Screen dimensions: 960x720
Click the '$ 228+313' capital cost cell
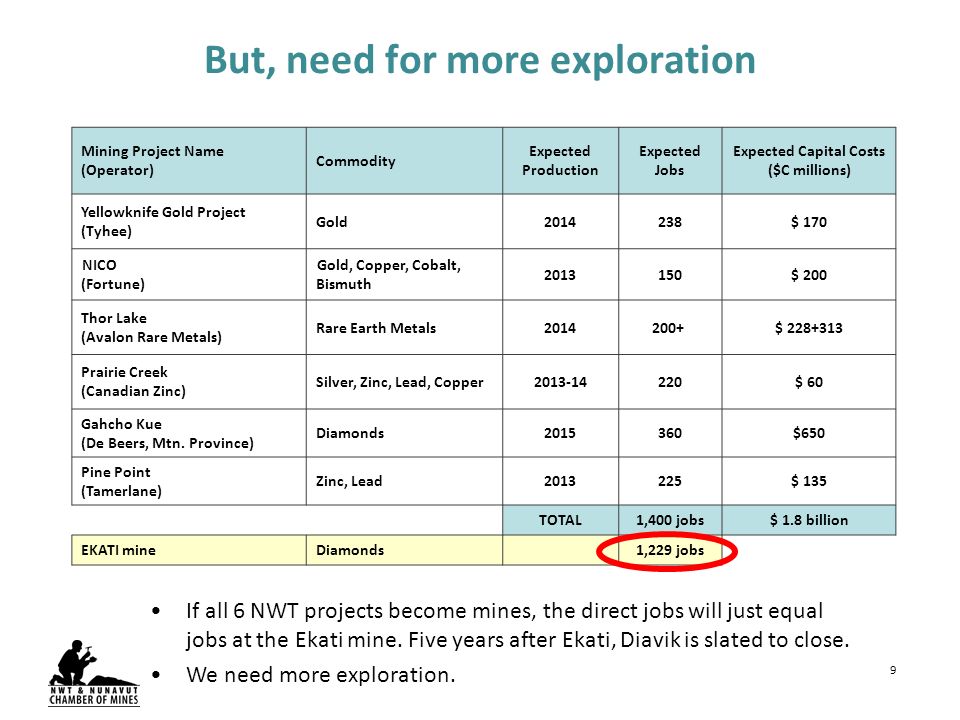[x=809, y=328]
